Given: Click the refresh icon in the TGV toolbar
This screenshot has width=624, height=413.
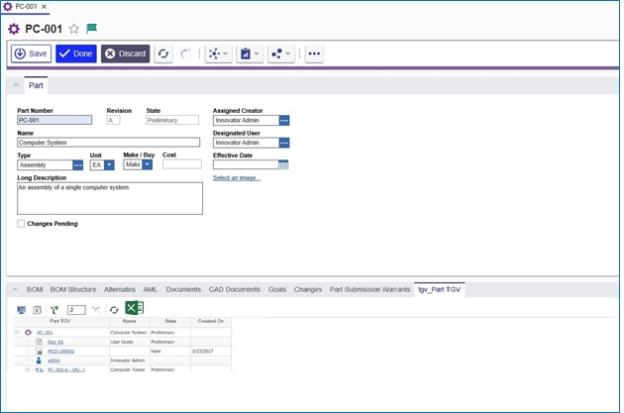Looking at the screenshot, I should [x=114, y=310].
